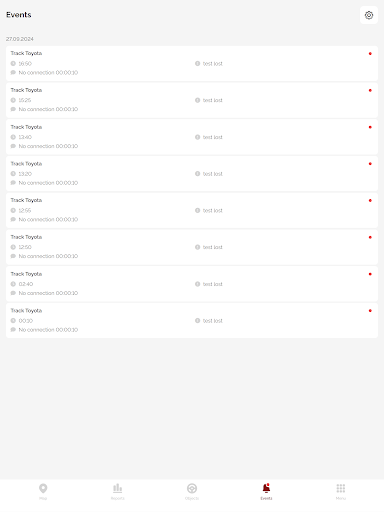
Task: Open the Track Toyota event at 02:40
Action: click(192, 284)
